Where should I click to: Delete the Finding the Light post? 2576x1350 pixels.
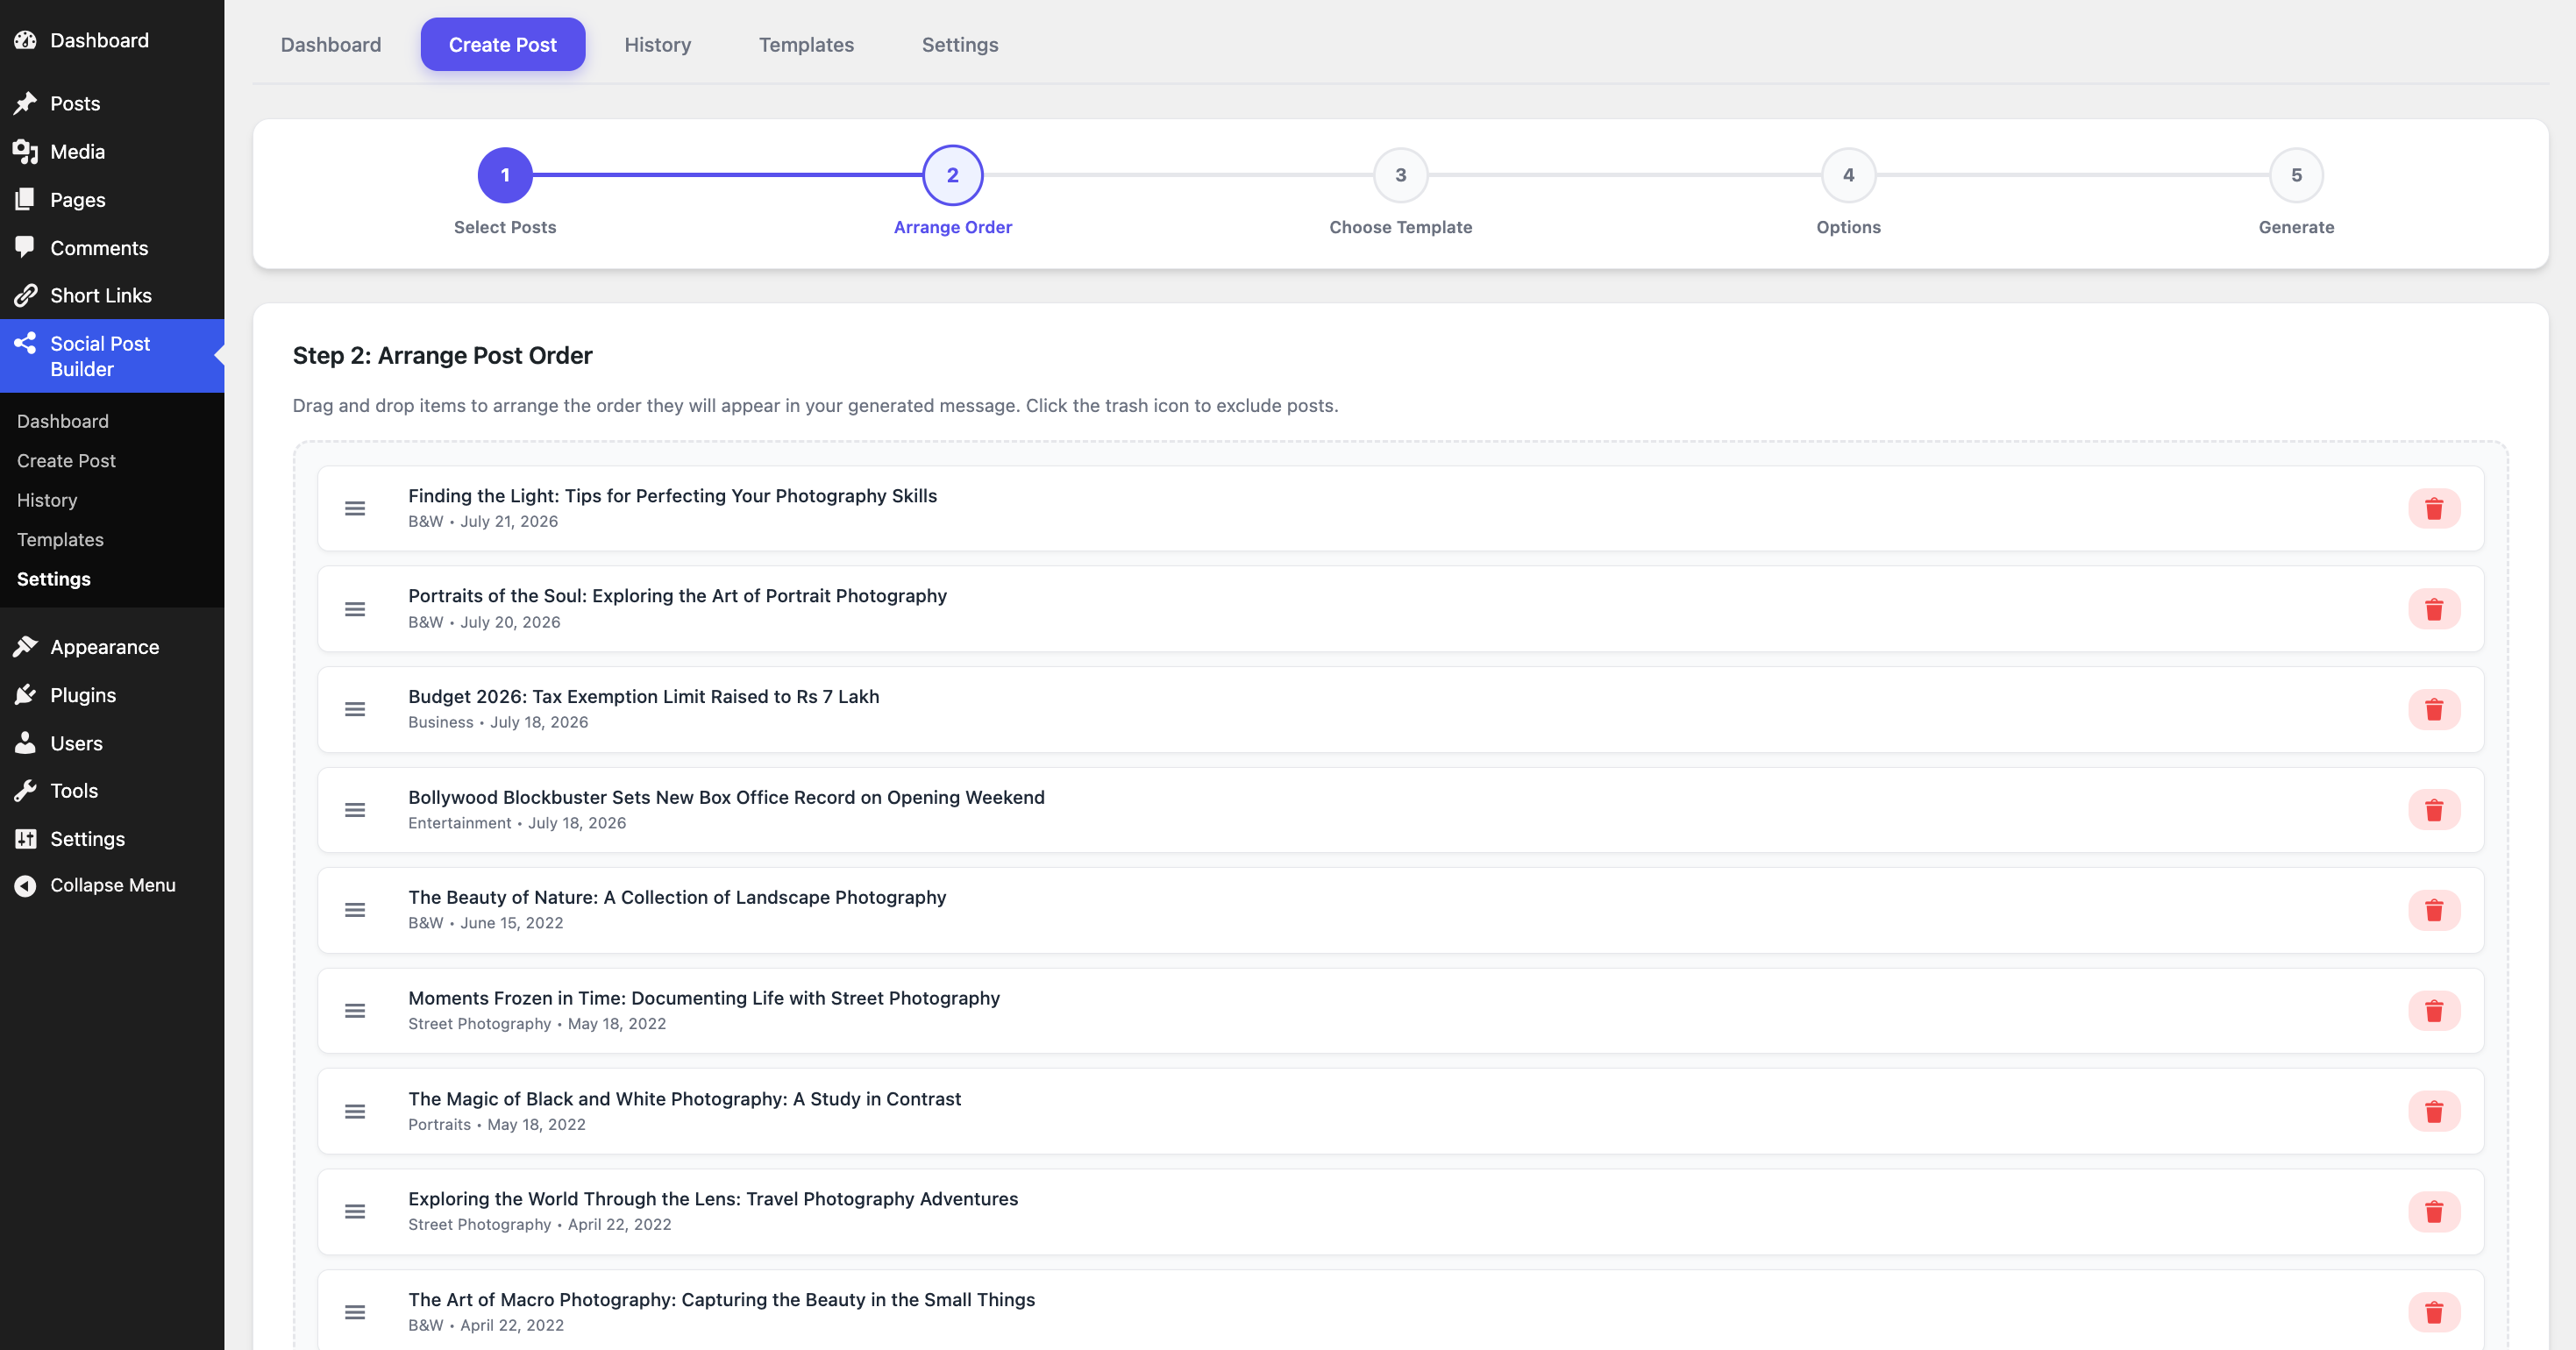2433,509
